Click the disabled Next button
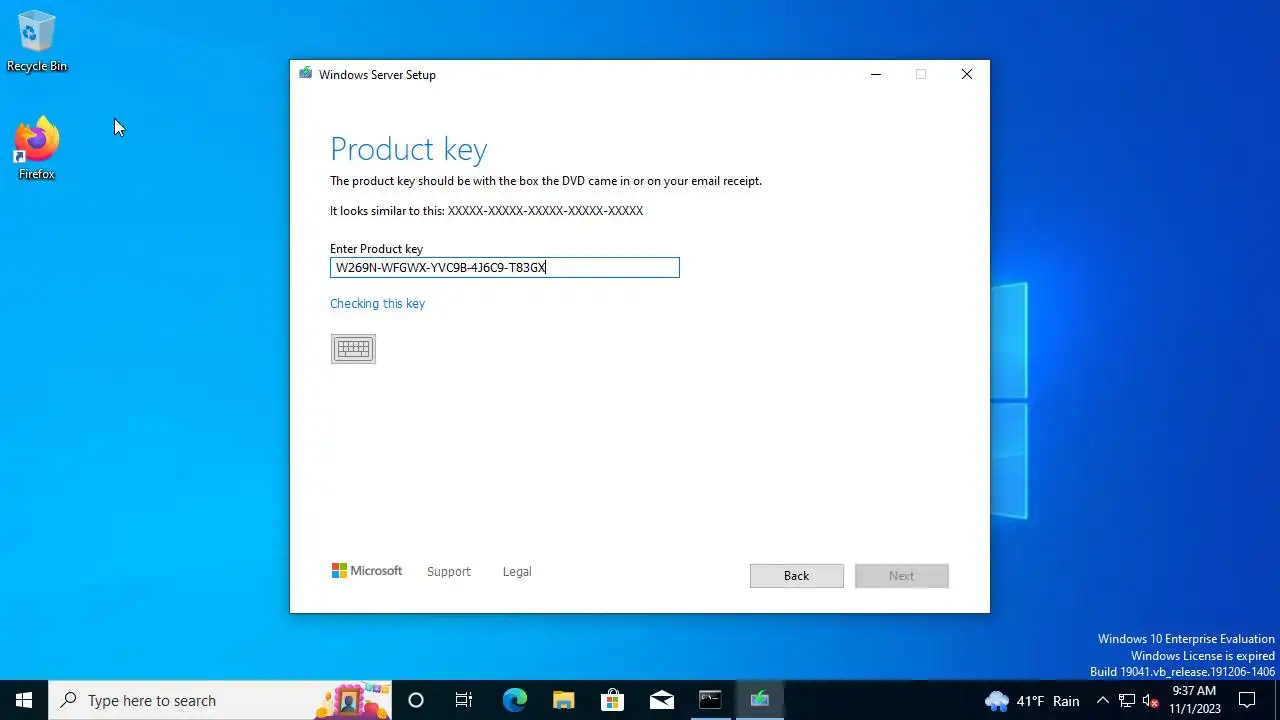 click(x=902, y=576)
